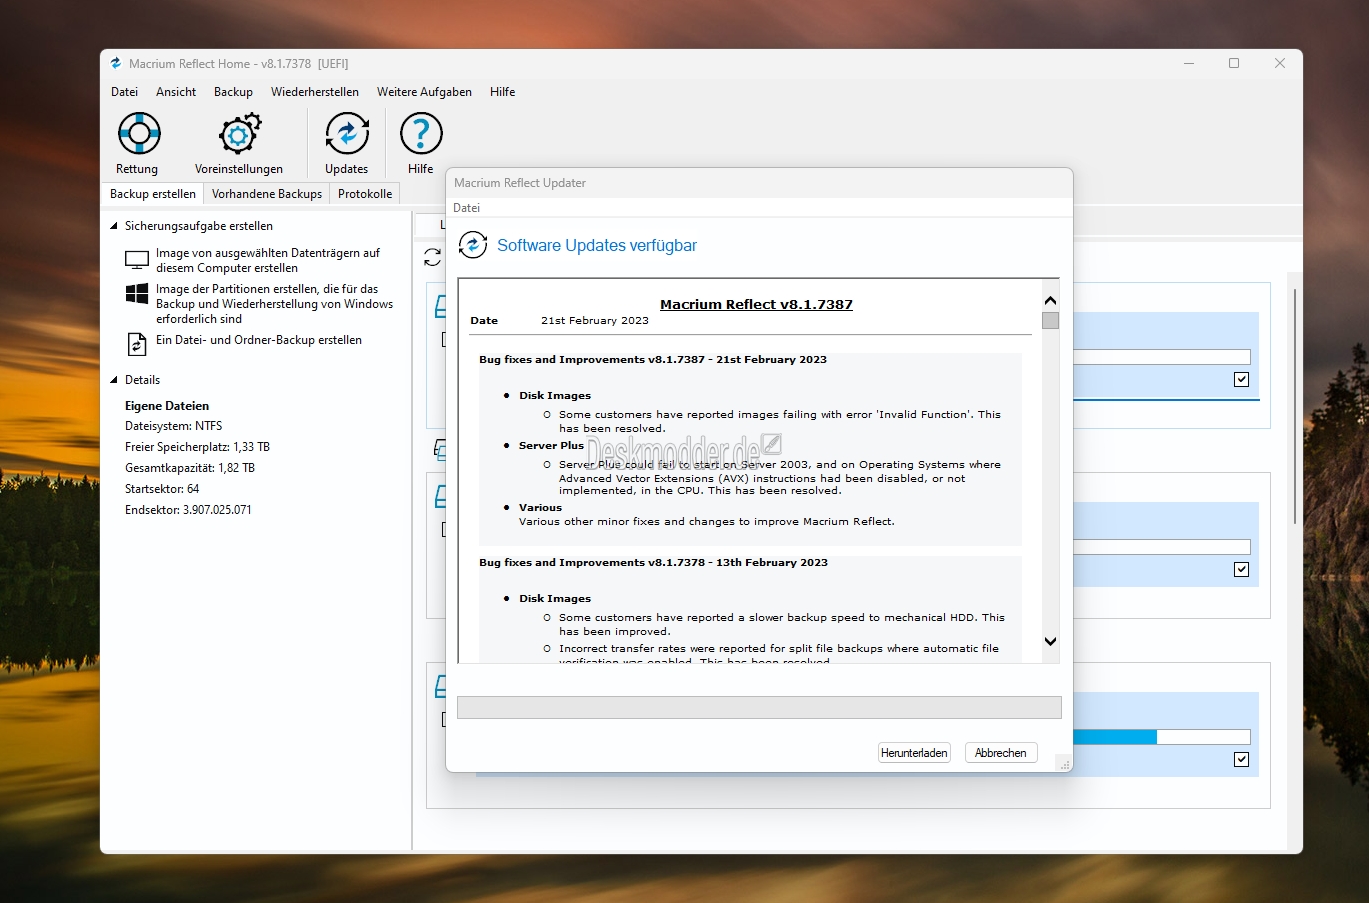This screenshot has width=1369, height=903.
Task: Click Freier Speicherplatz: 1,33 TB
Action: coord(197,447)
